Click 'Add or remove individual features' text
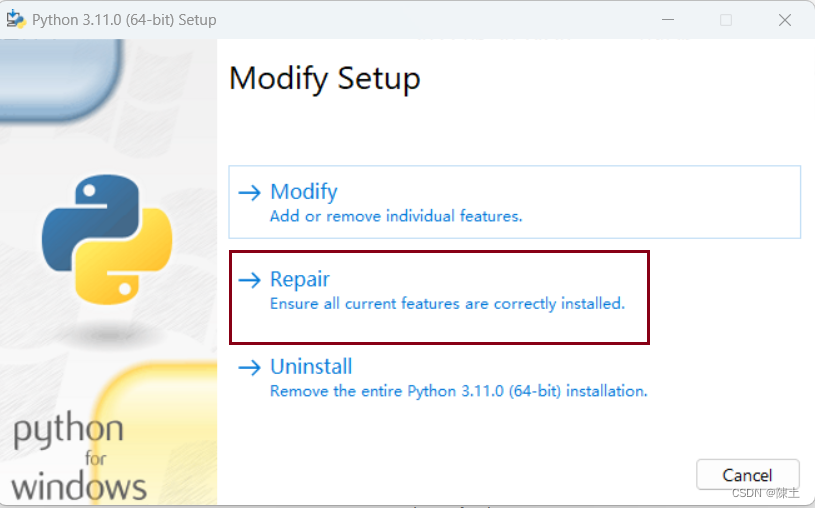The width and height of the screenshot is (815, 508). [396, 216]
